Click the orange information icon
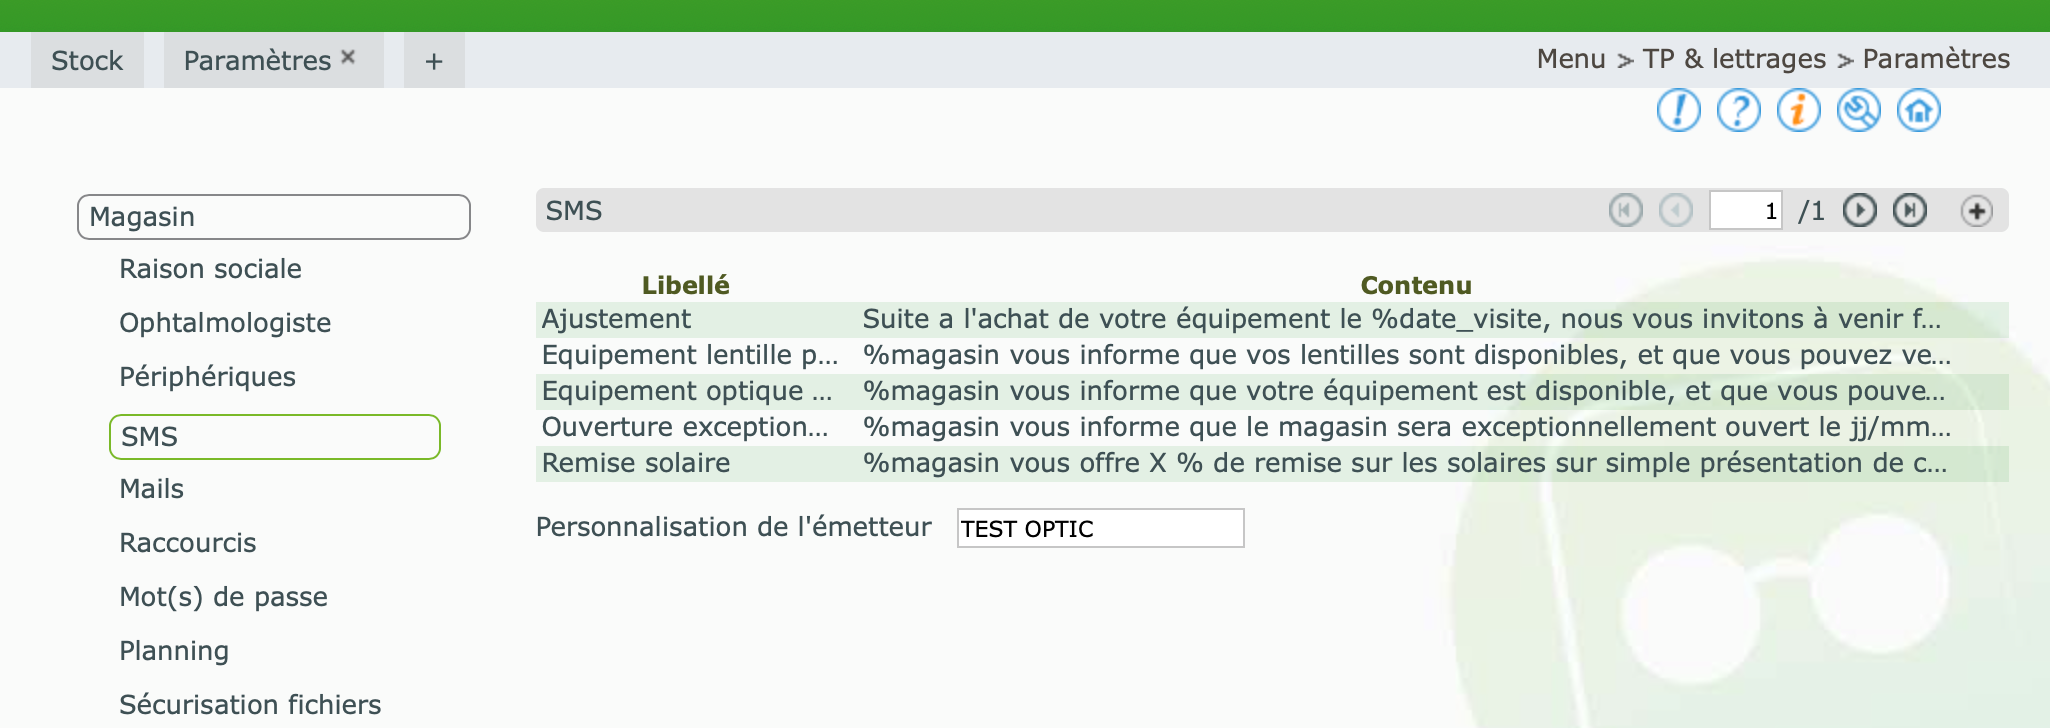This screenshot has width=2050, height=728. click(1798, 110)
